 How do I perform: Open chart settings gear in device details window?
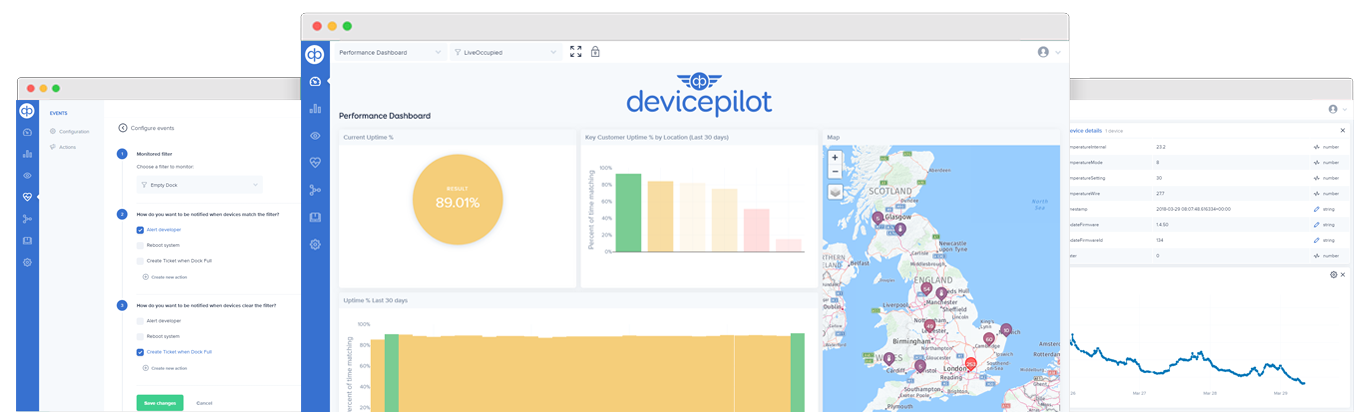[x=1333, y=274]
